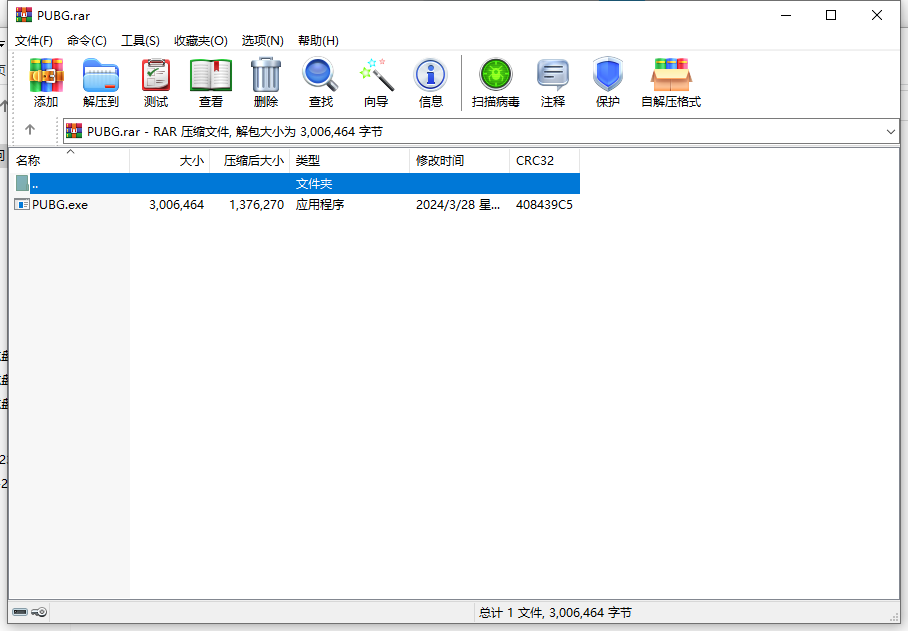Expand the address bar path dropdown
The height and width of the screenshot is (631, 908).
coord(891,132)
